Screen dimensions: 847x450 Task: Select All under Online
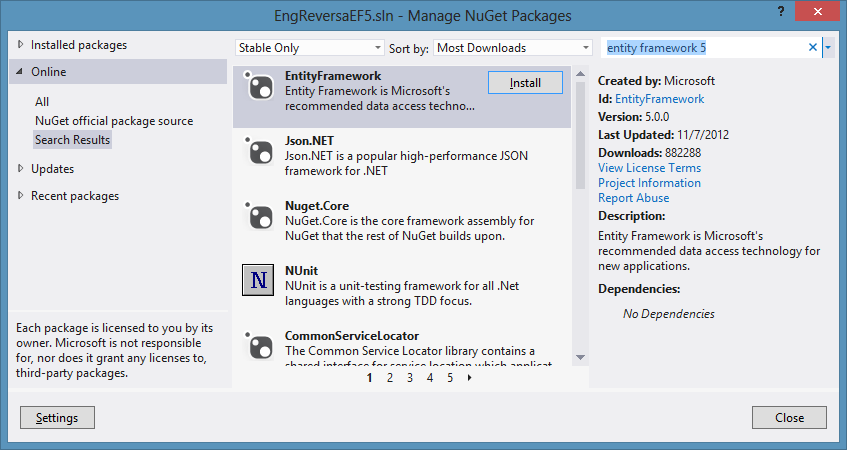click(x=42, y=102)
